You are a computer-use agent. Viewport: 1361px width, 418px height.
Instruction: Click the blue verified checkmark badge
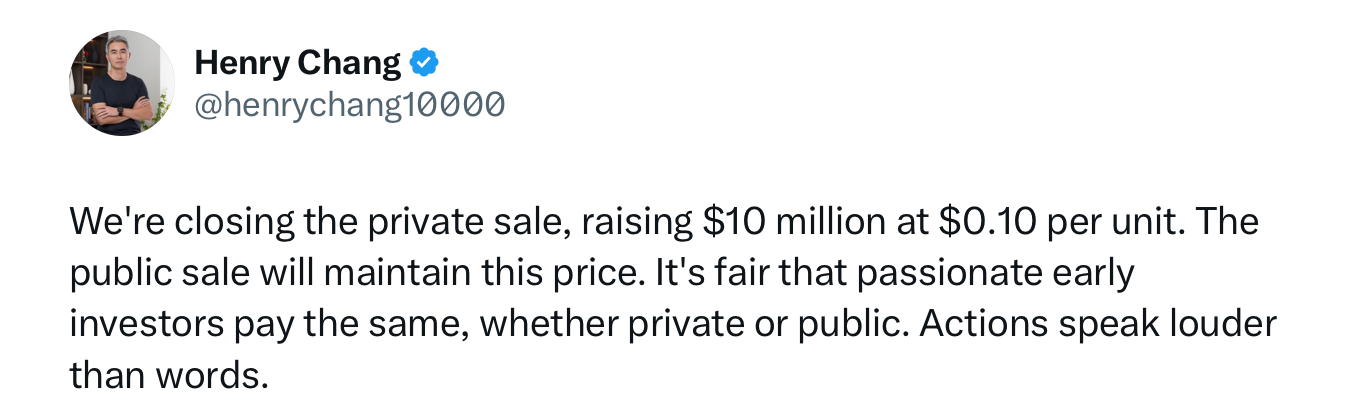[426, 64]
